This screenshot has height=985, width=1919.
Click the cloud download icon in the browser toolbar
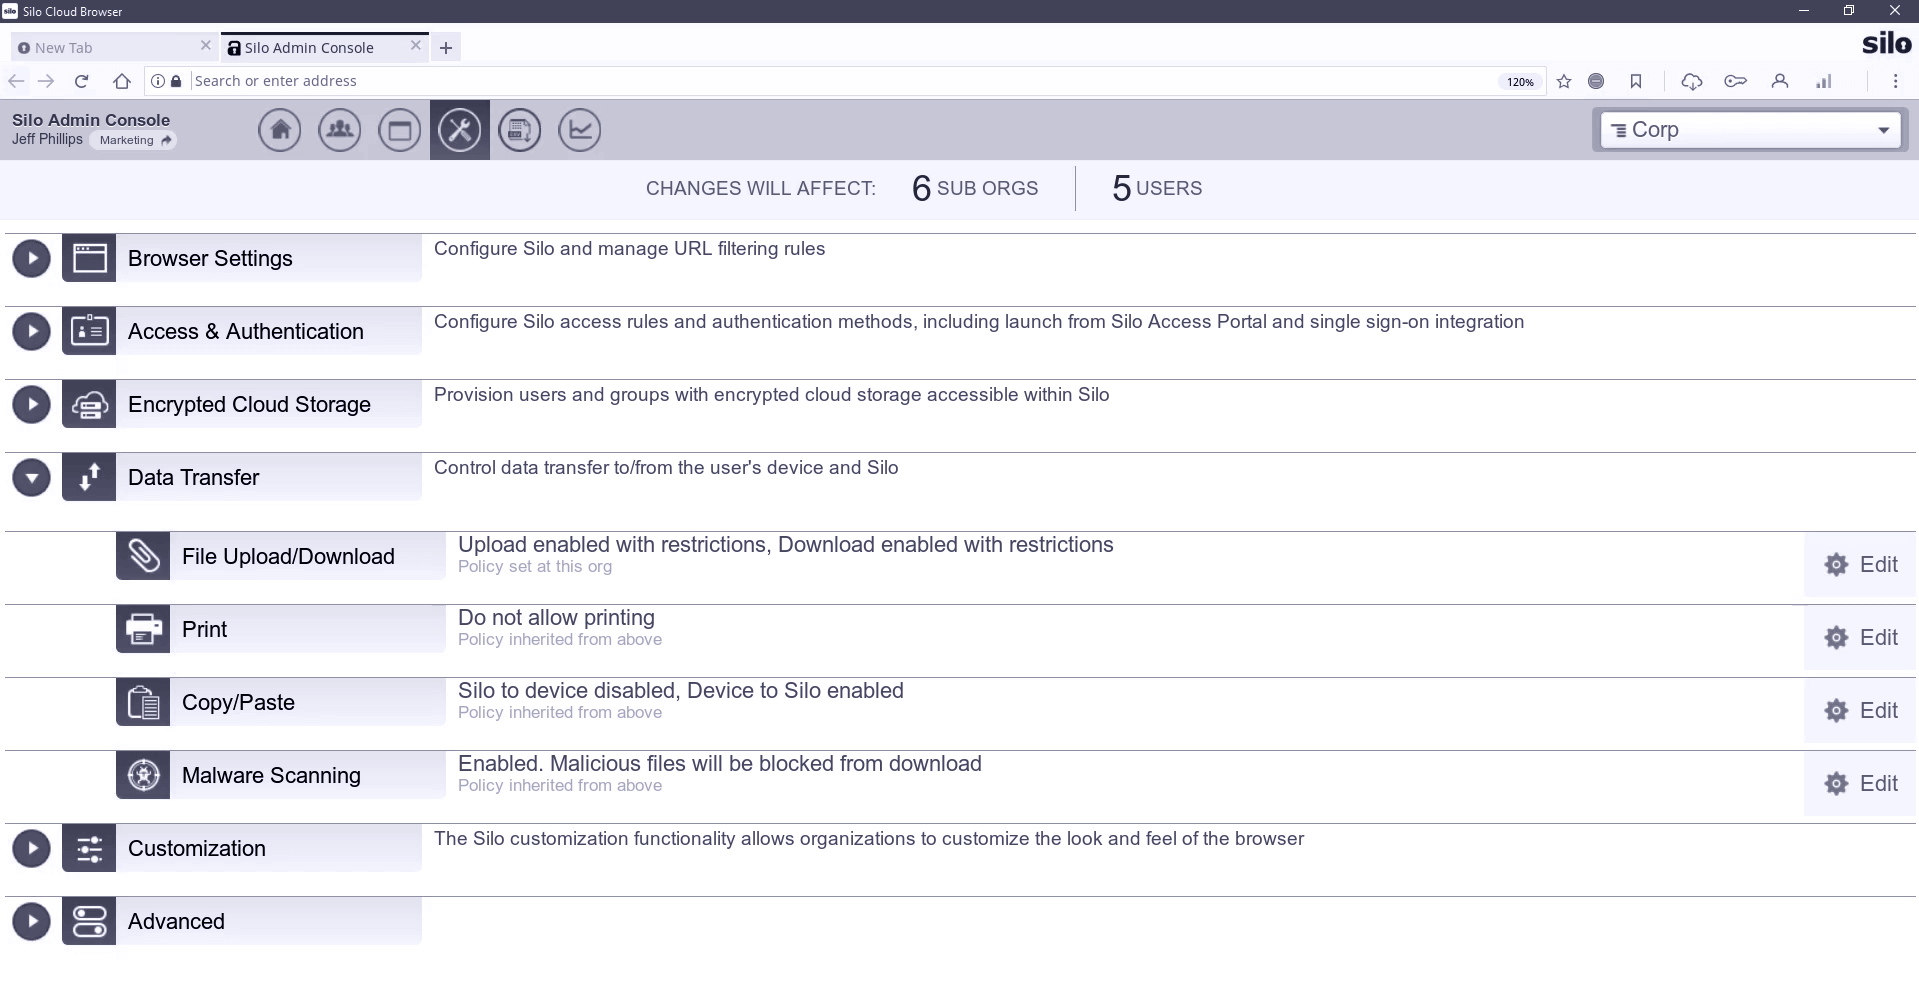click(1692, 81)
